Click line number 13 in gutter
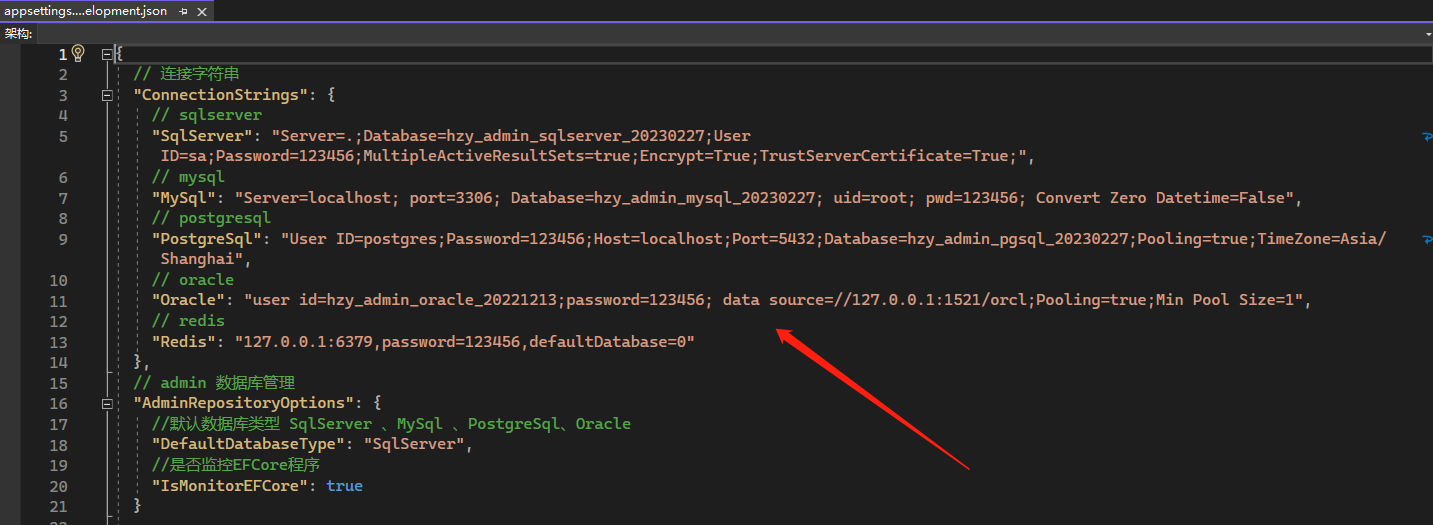 coord(59,342)
